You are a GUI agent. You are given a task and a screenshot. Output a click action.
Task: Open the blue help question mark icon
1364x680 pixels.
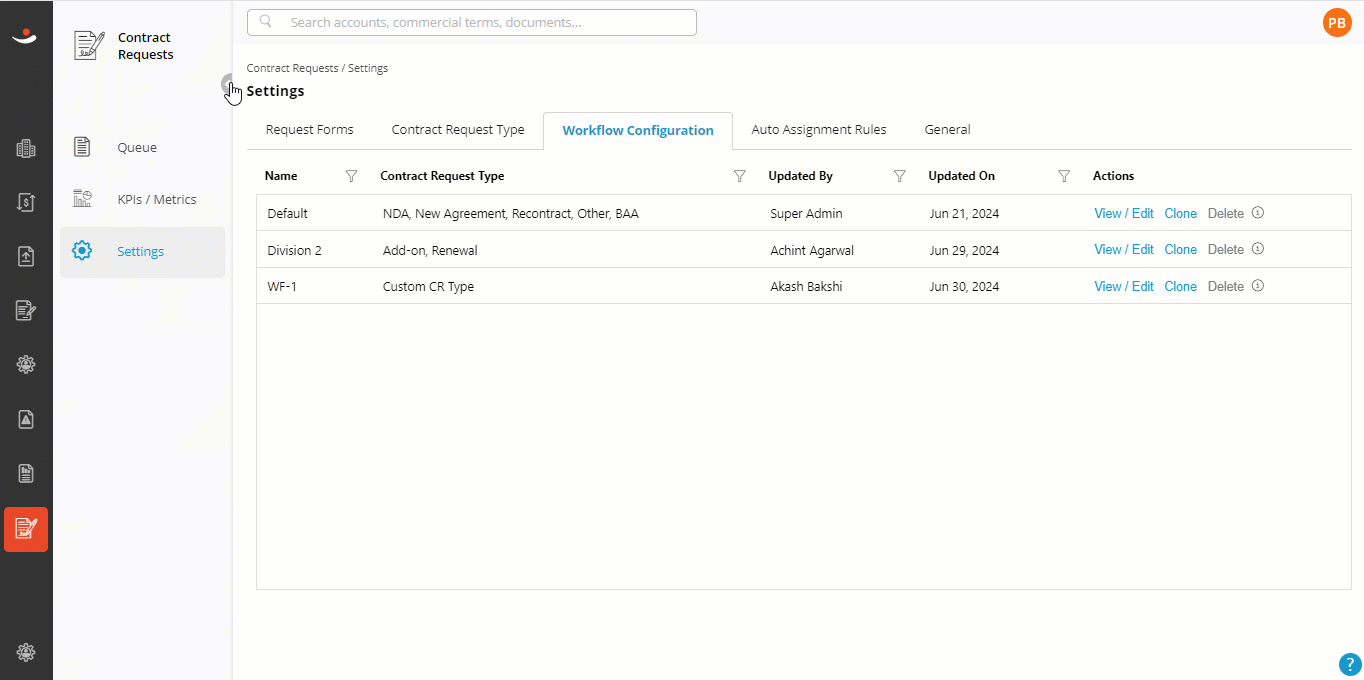coord(1350,664)
